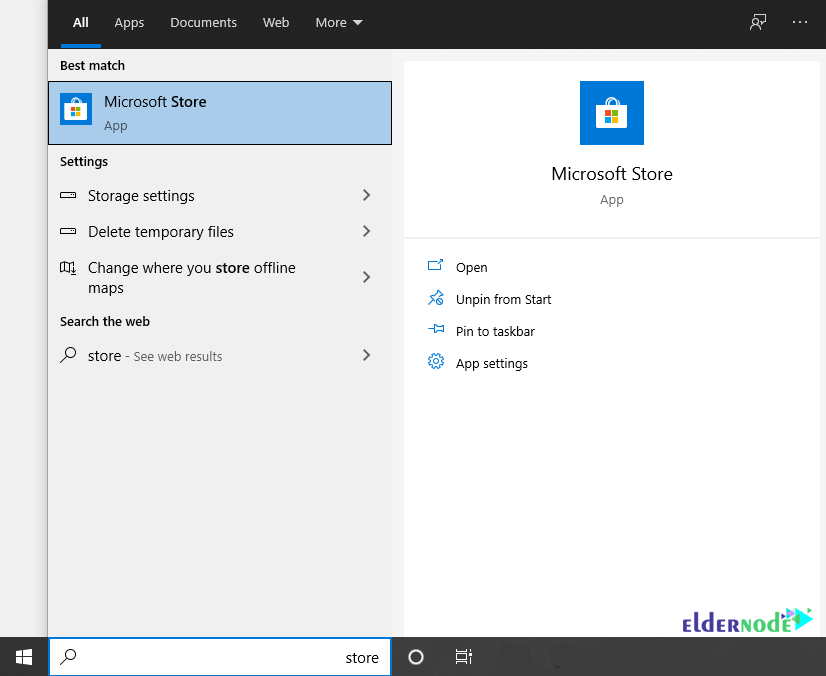The height and width of the screenshot is (676, 826).
Task: Open the three-dot options menu
Action: [x=800, y=21]
